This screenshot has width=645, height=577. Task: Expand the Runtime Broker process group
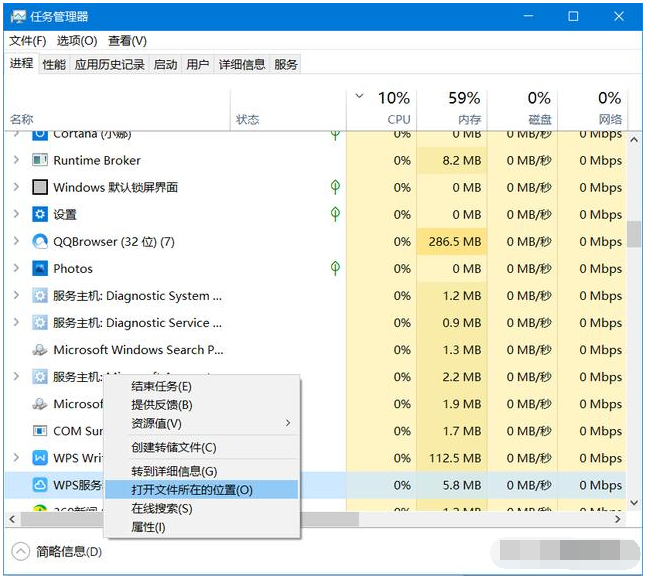16,160
